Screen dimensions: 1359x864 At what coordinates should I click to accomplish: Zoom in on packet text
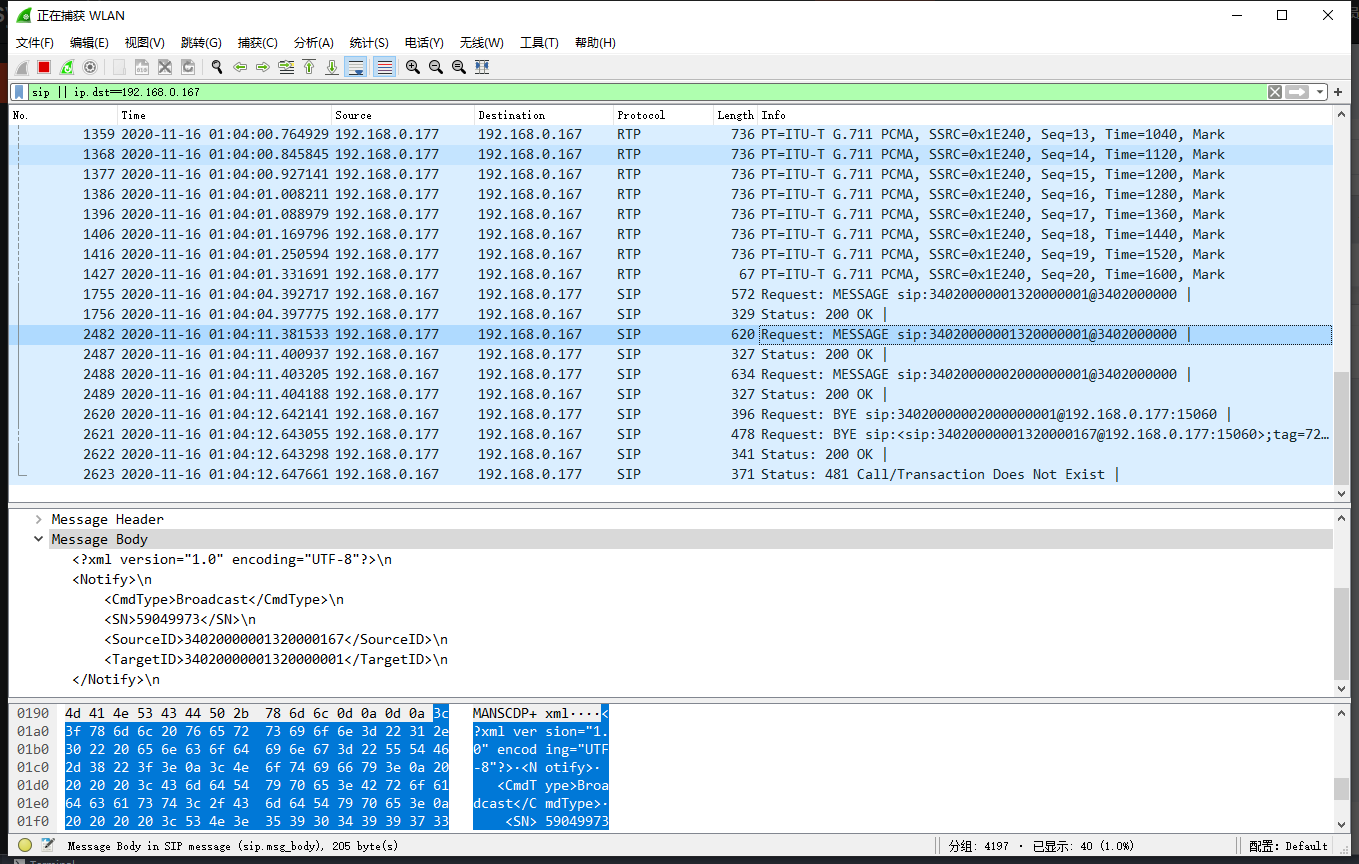(413, 67)
